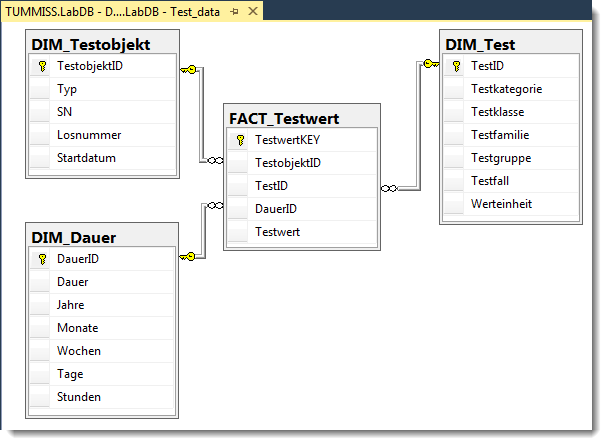Select TestobjektID column in DIM_Testobjekt
The image size is (607, 445).
coord(103,66)
